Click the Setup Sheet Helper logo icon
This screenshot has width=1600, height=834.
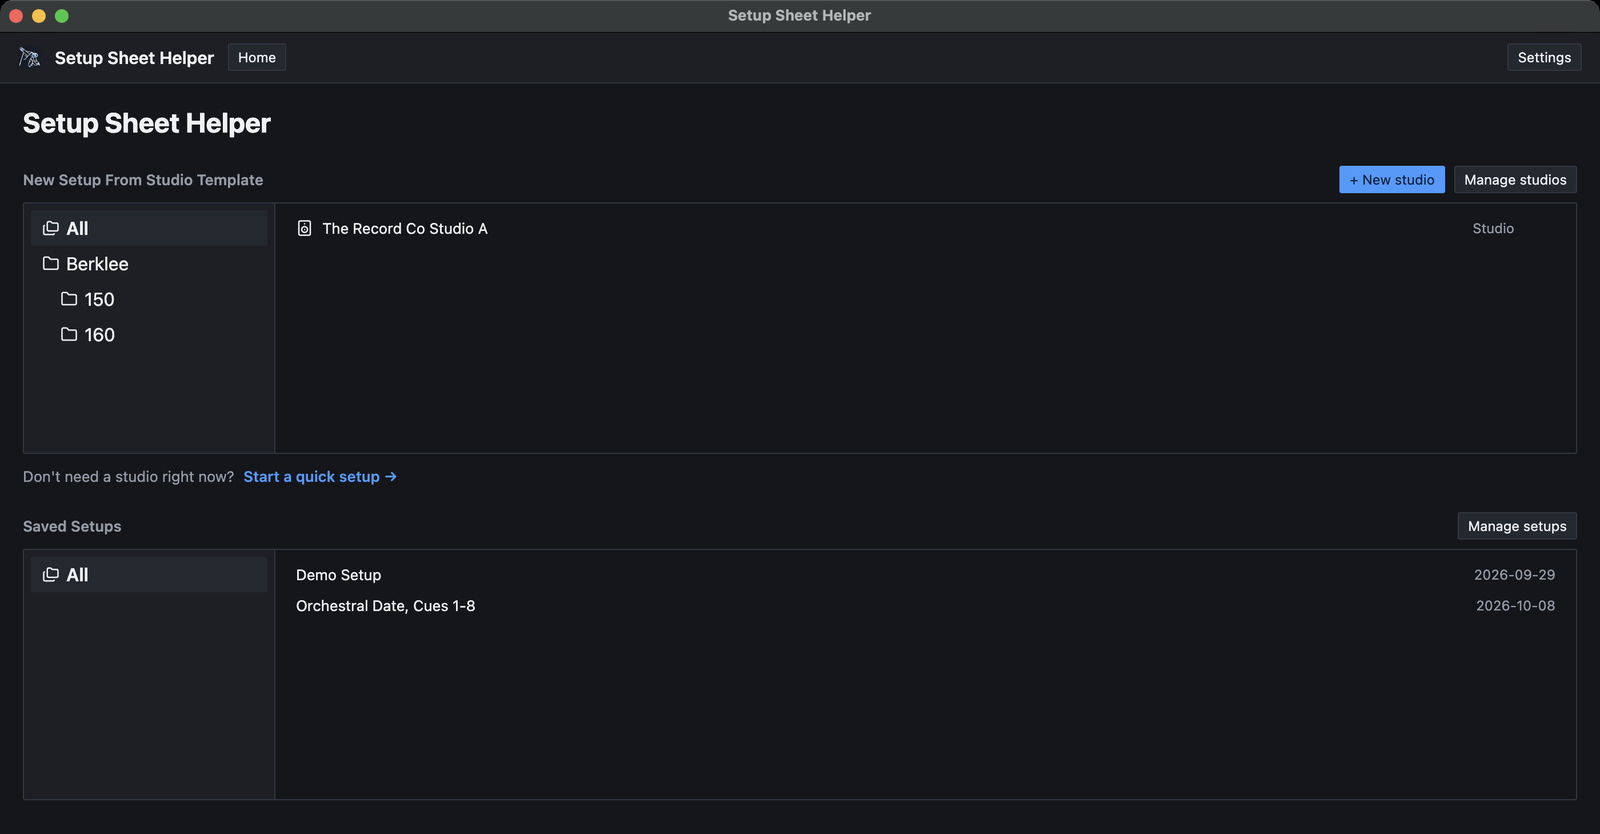pos(30,58)
